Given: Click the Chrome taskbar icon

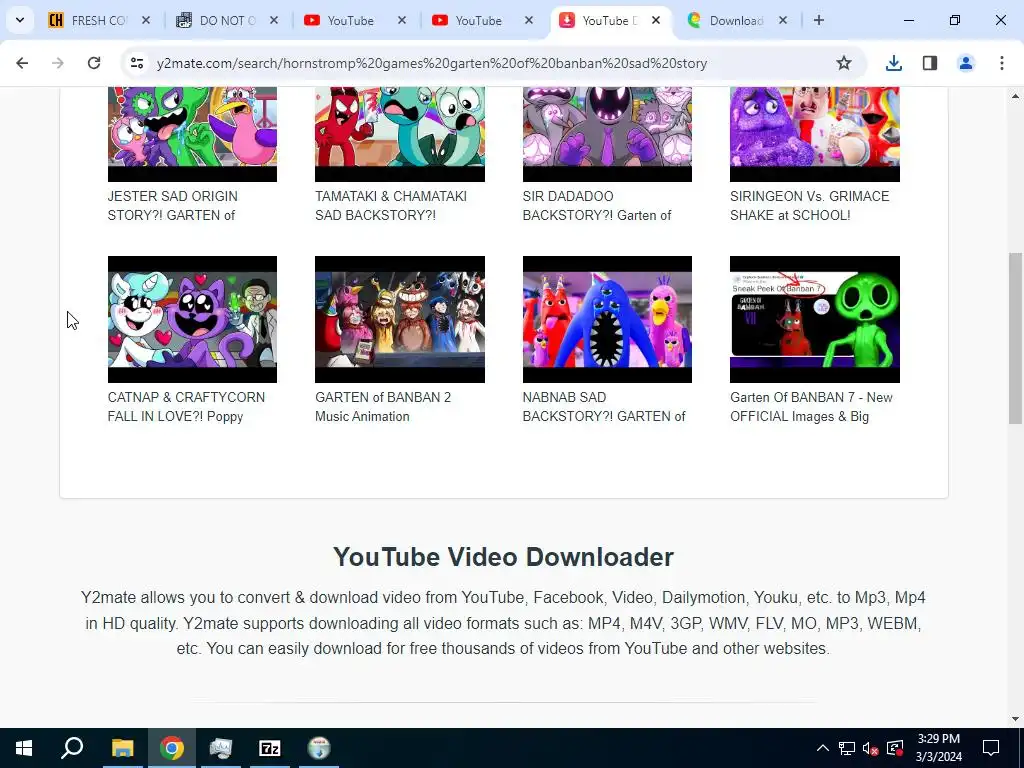Looking at the screenshot, I should tap(172, 748).
